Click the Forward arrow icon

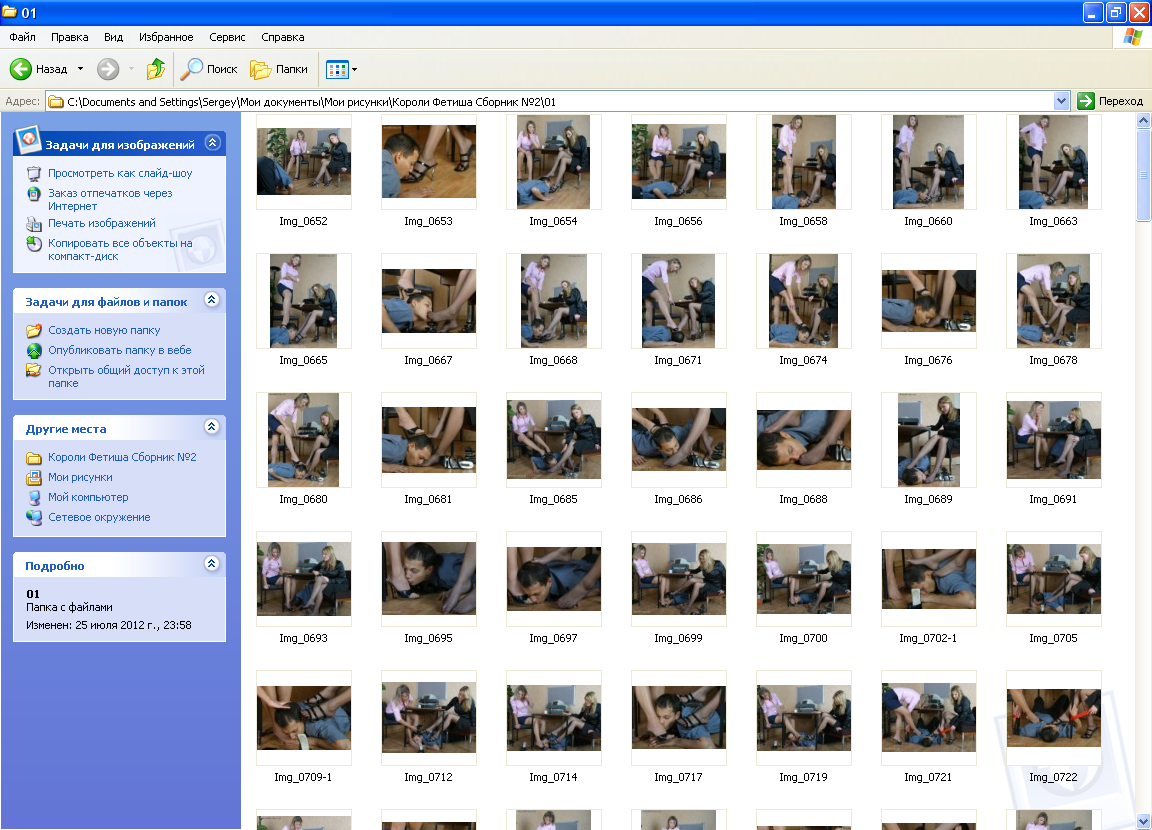(x=108, y=69)
